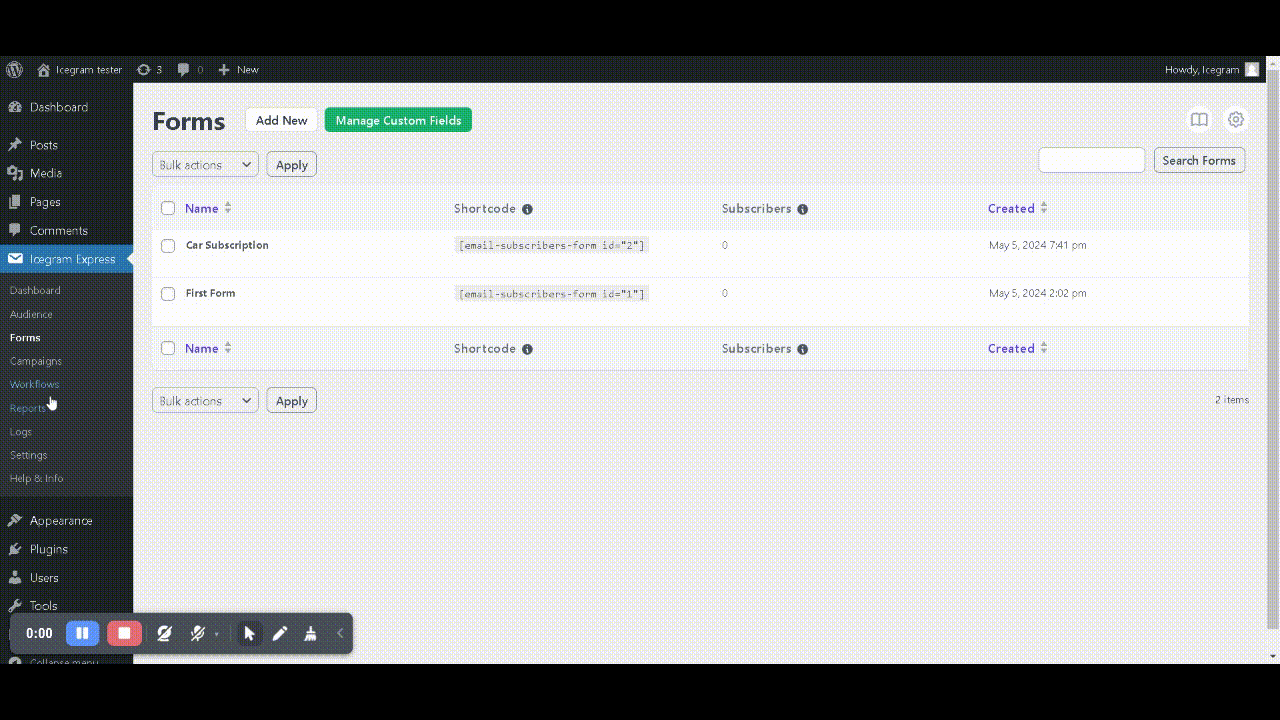Open Posts in the admin sidebar

click(44, 145)
